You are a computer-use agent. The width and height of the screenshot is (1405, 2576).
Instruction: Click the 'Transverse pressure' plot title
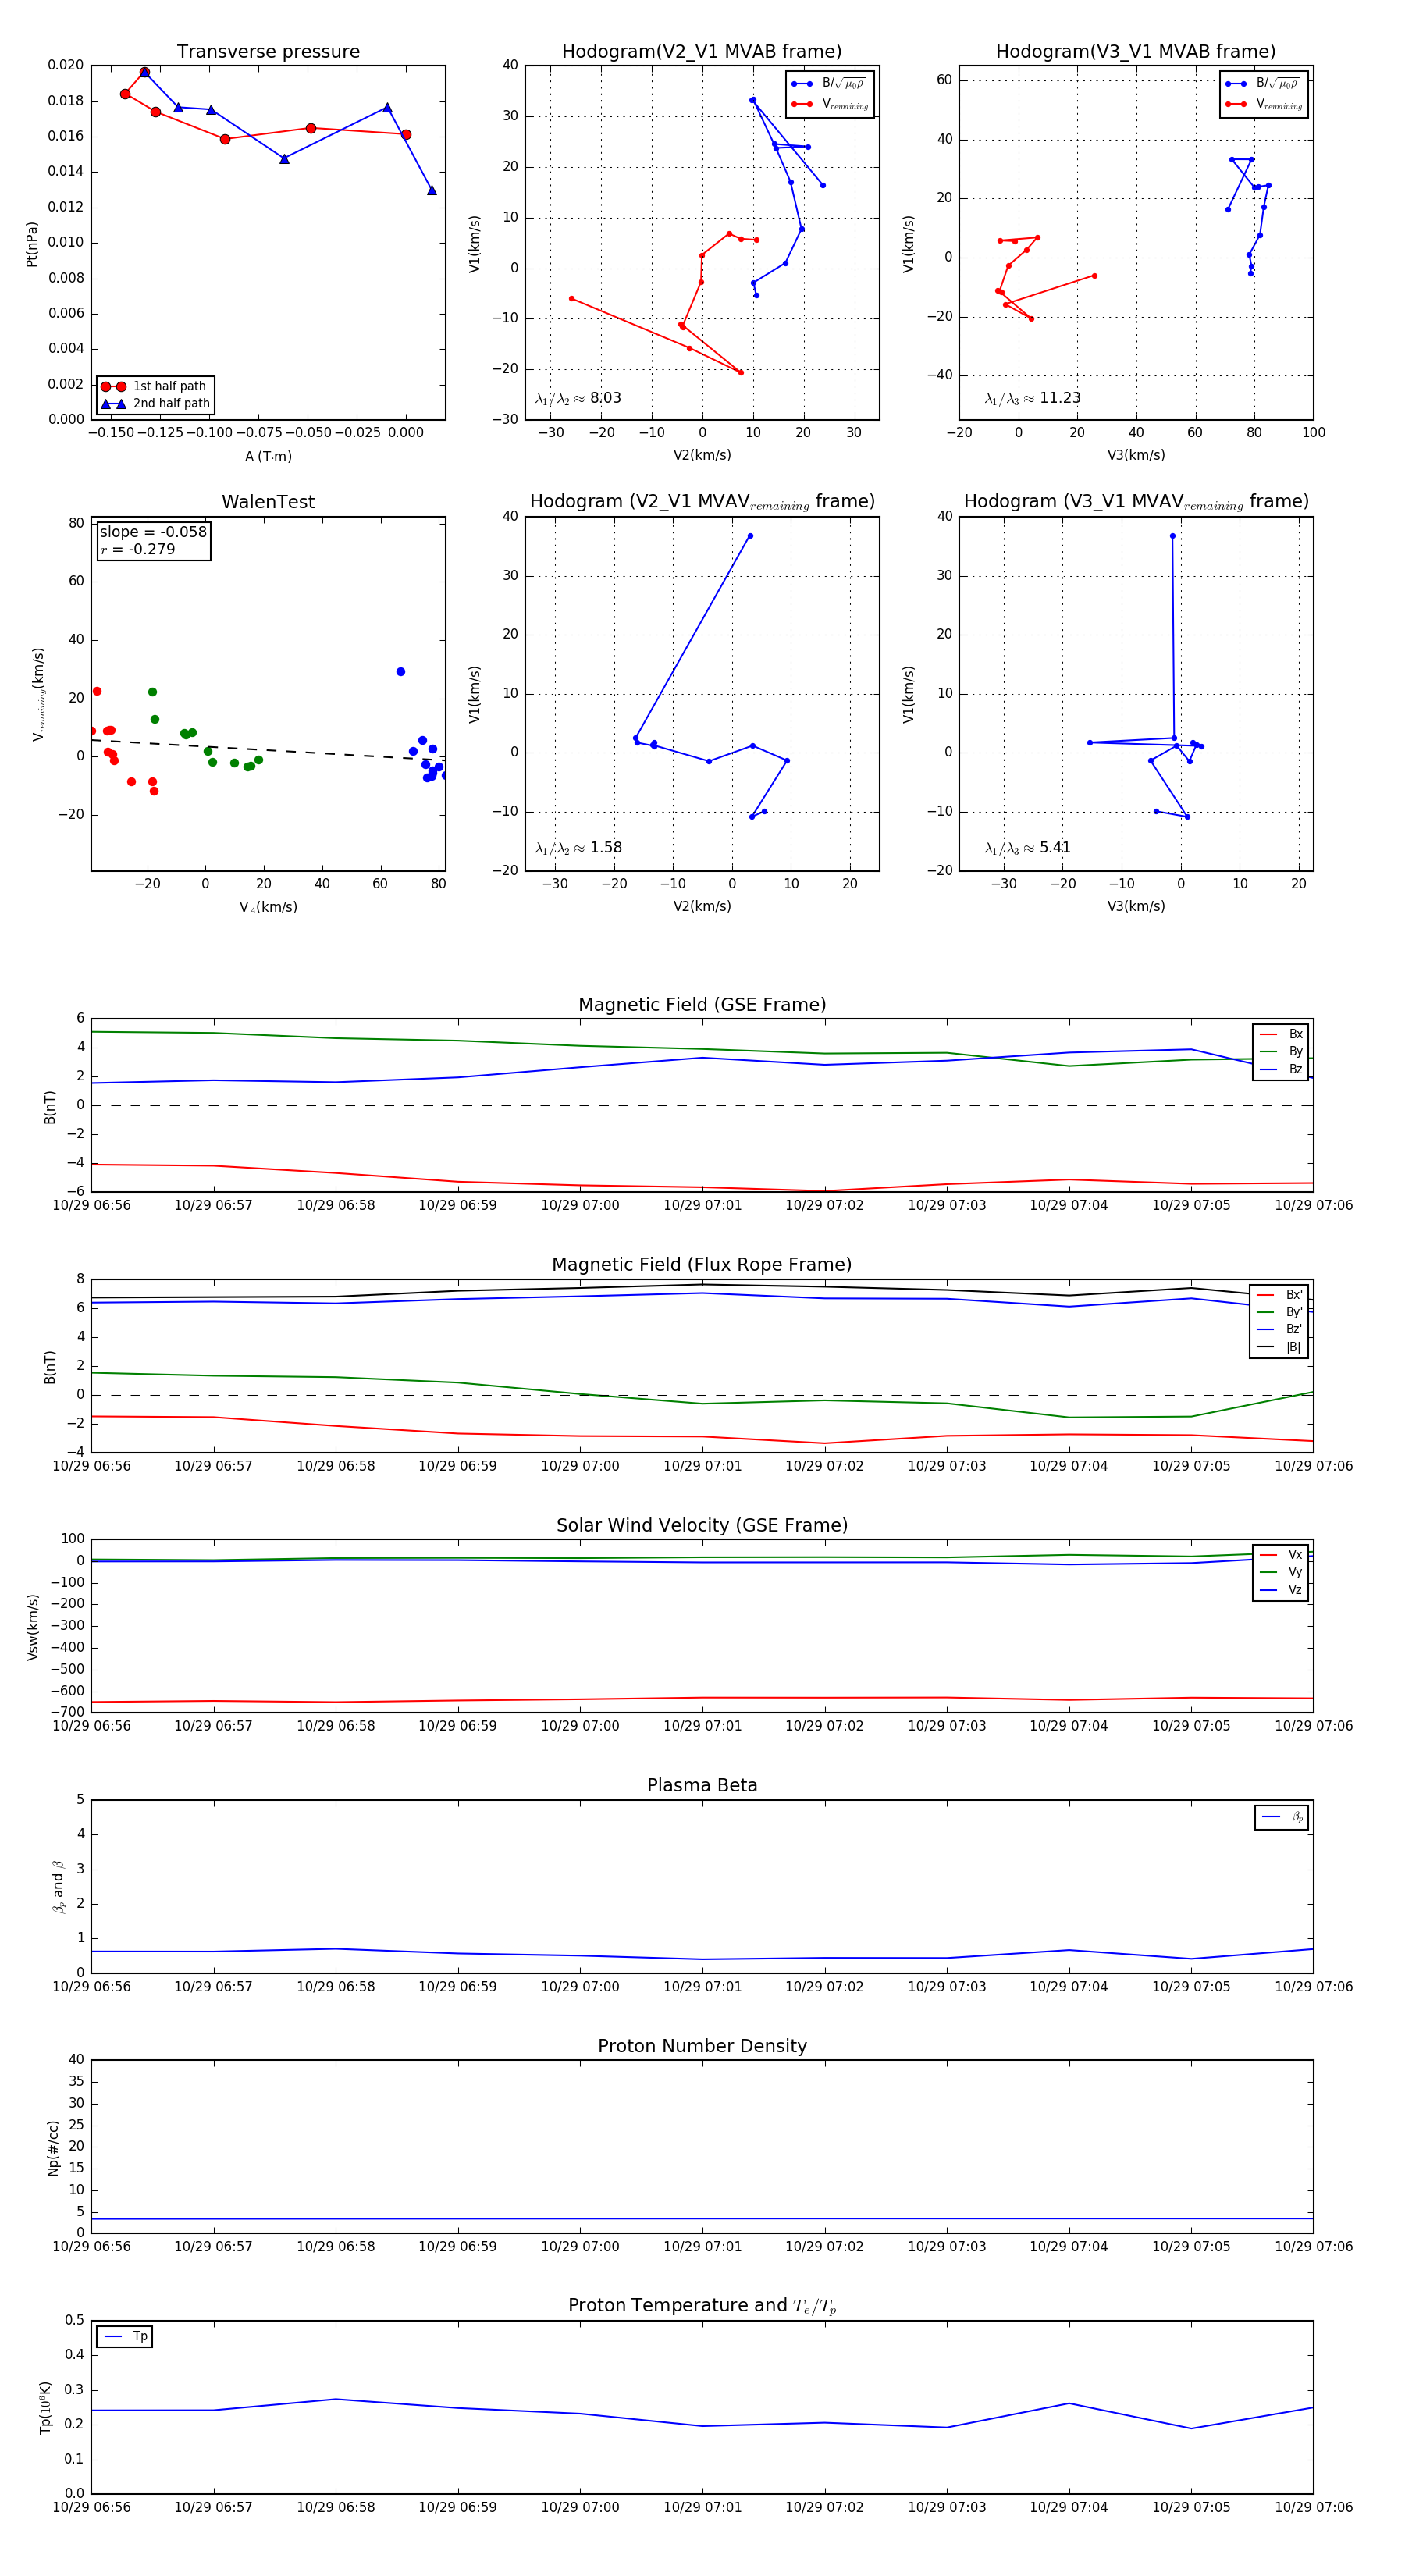(268, 52)
